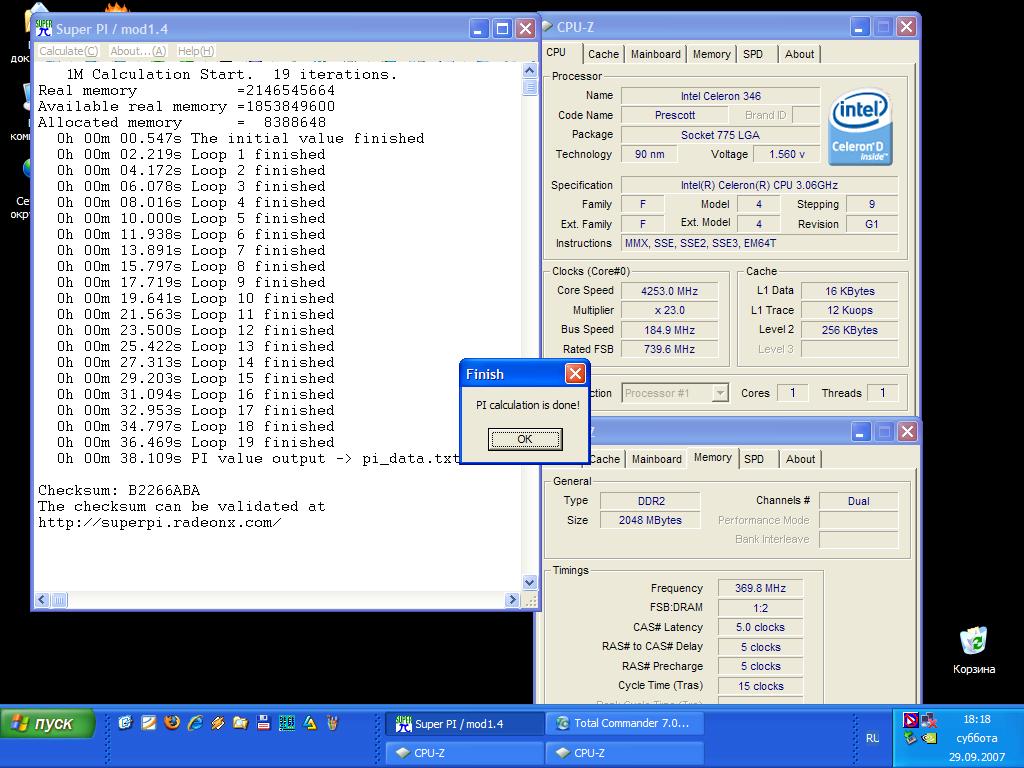Click the Super PI title bar icon
The width and height of the screenshot is (1024, 768).
tap(44, 28)
